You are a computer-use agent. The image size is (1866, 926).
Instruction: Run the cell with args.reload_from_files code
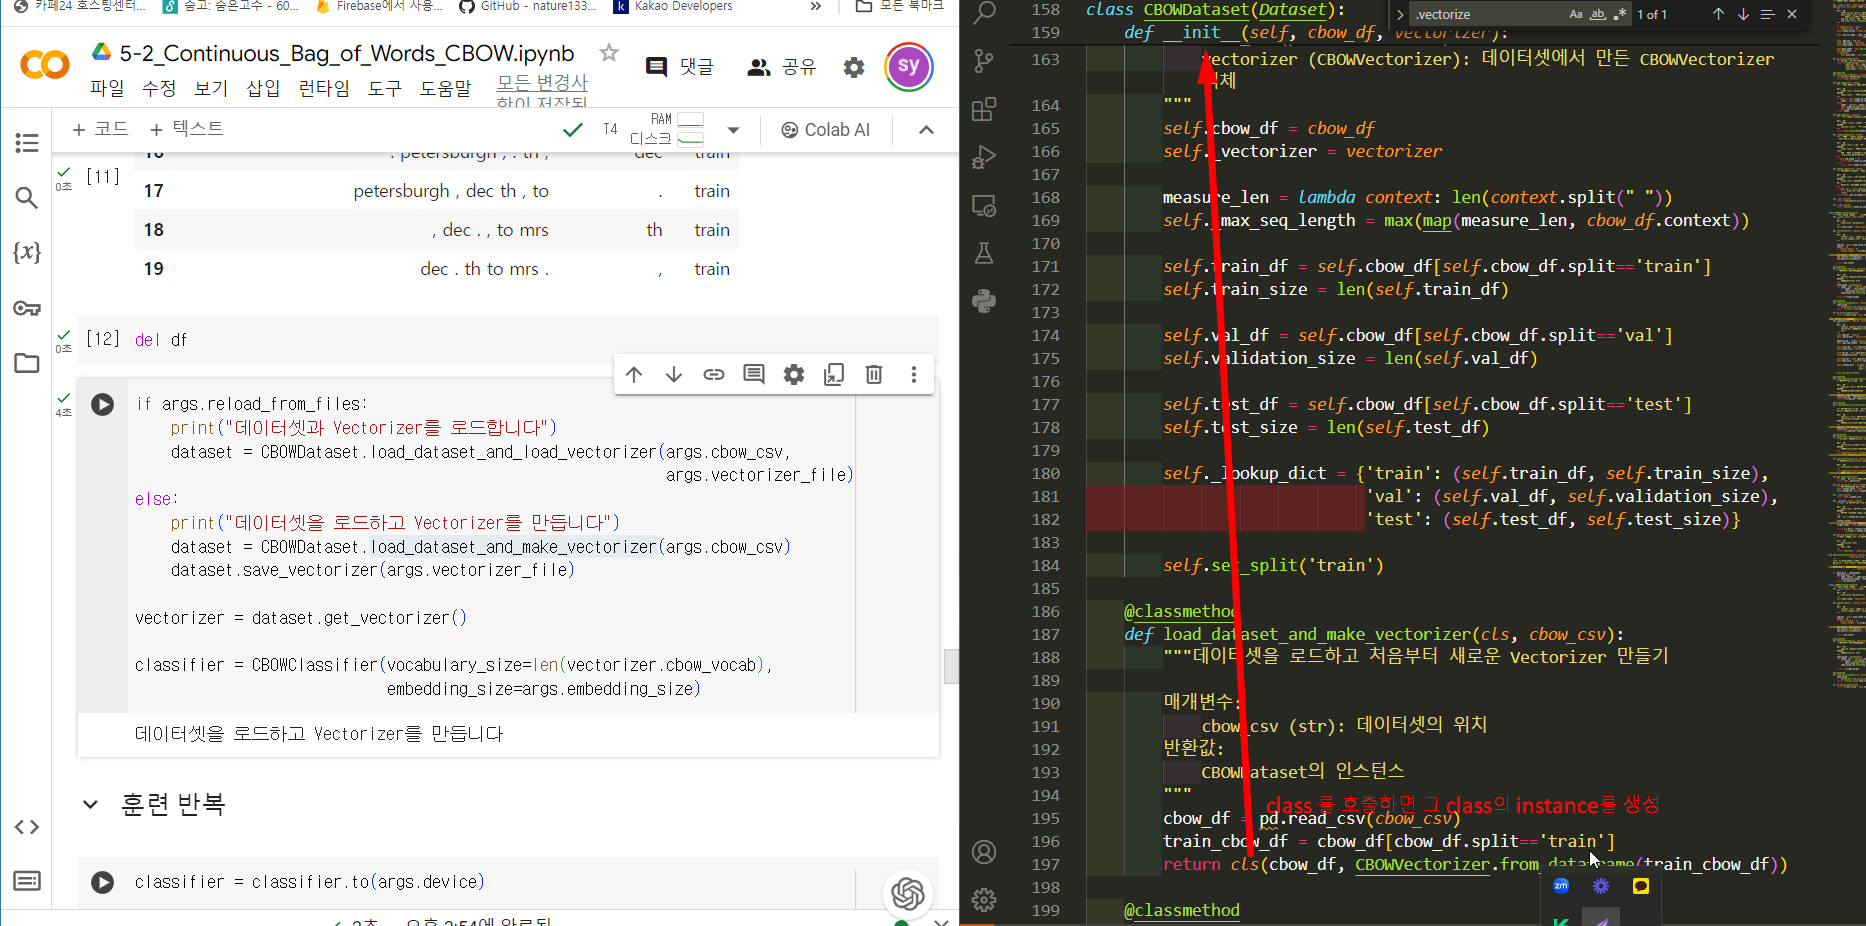102,404
